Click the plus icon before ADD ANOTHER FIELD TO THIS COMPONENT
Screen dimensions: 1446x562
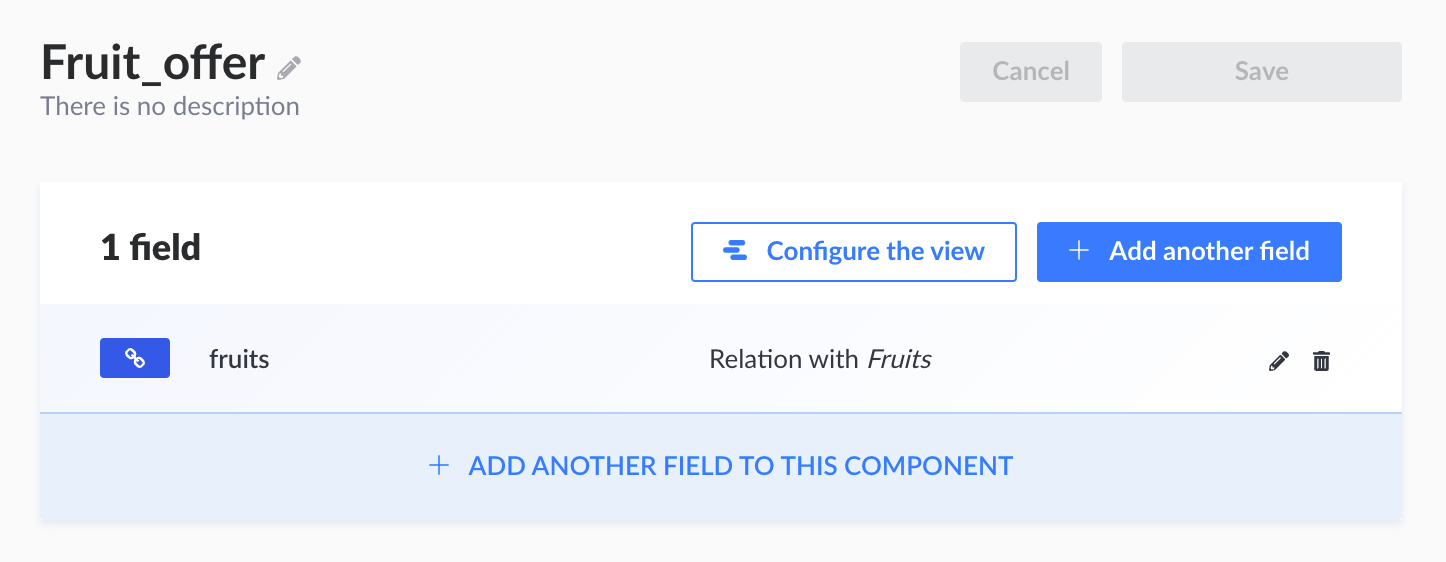click(x=438, y=466)
